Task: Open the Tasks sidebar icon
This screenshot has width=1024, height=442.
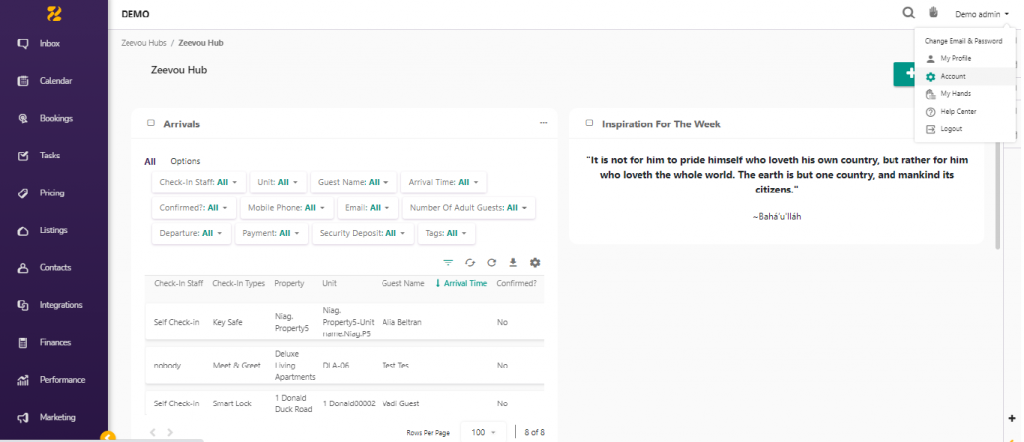Action: 23,155
